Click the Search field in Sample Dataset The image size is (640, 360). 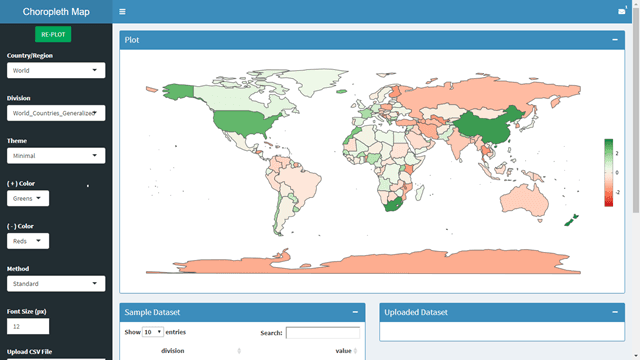coord(322,333)
